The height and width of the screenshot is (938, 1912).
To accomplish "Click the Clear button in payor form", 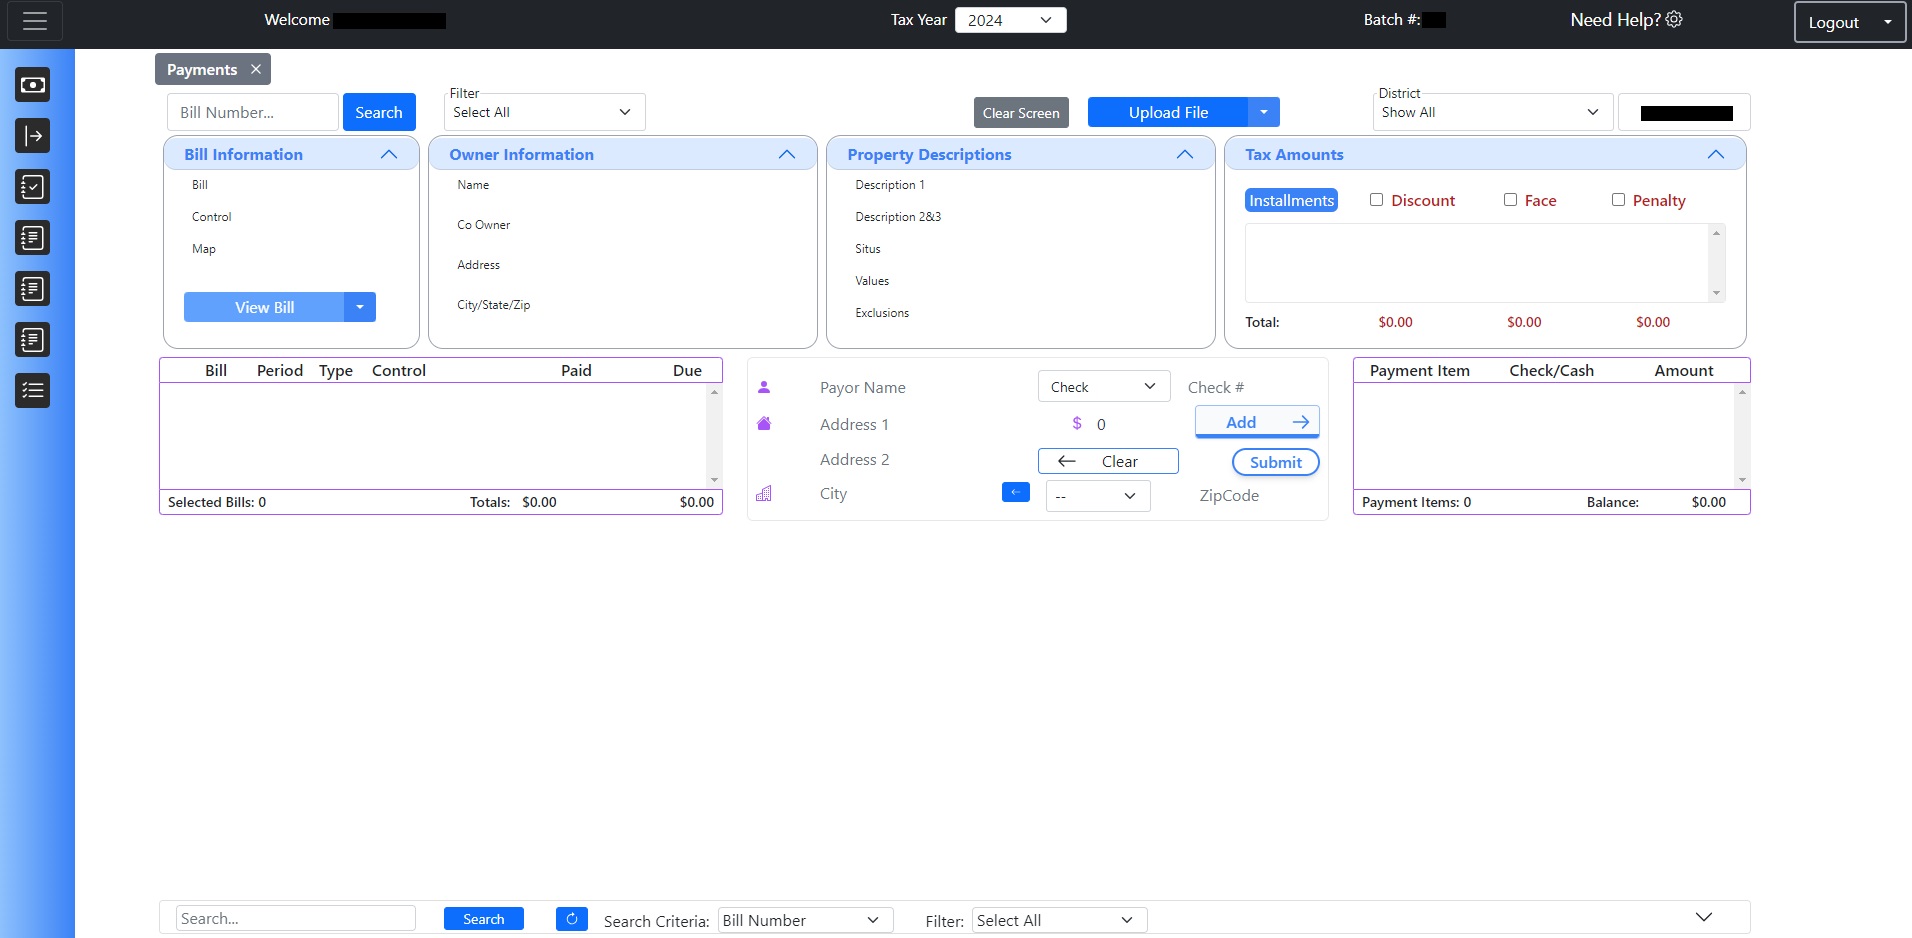I will [1108, 461].
